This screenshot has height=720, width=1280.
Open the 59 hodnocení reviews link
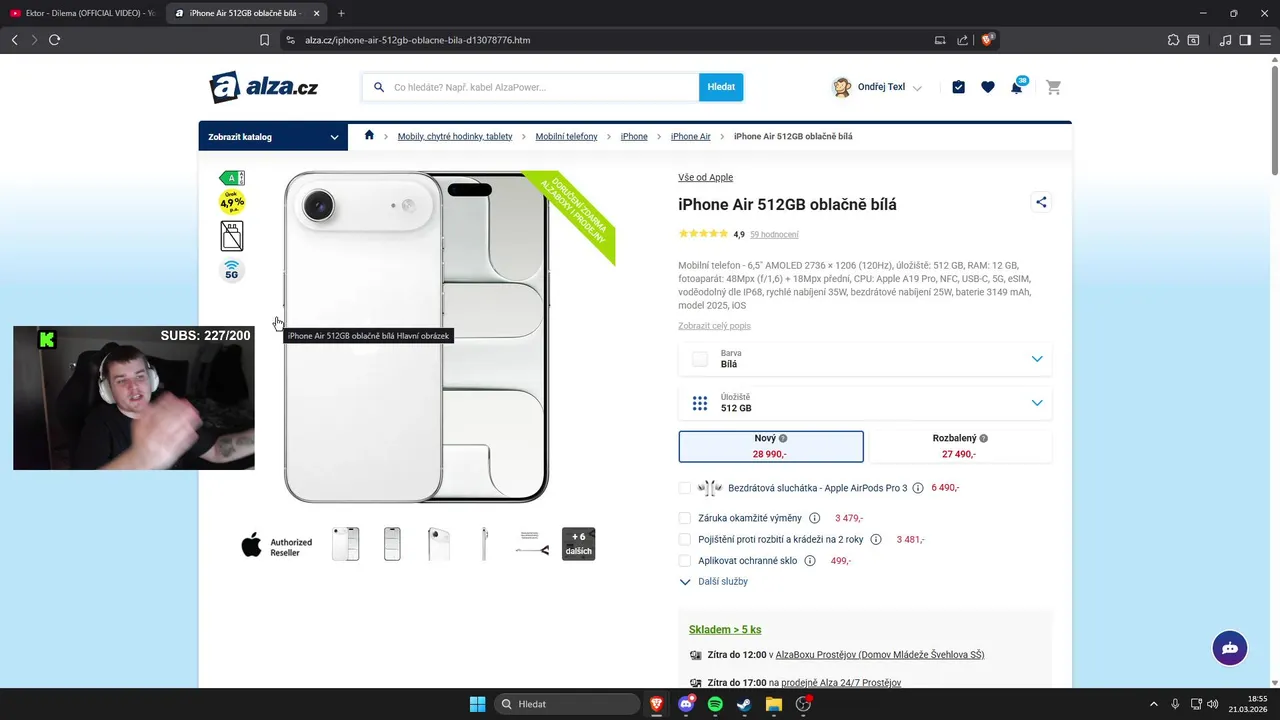tap(774, 235)
